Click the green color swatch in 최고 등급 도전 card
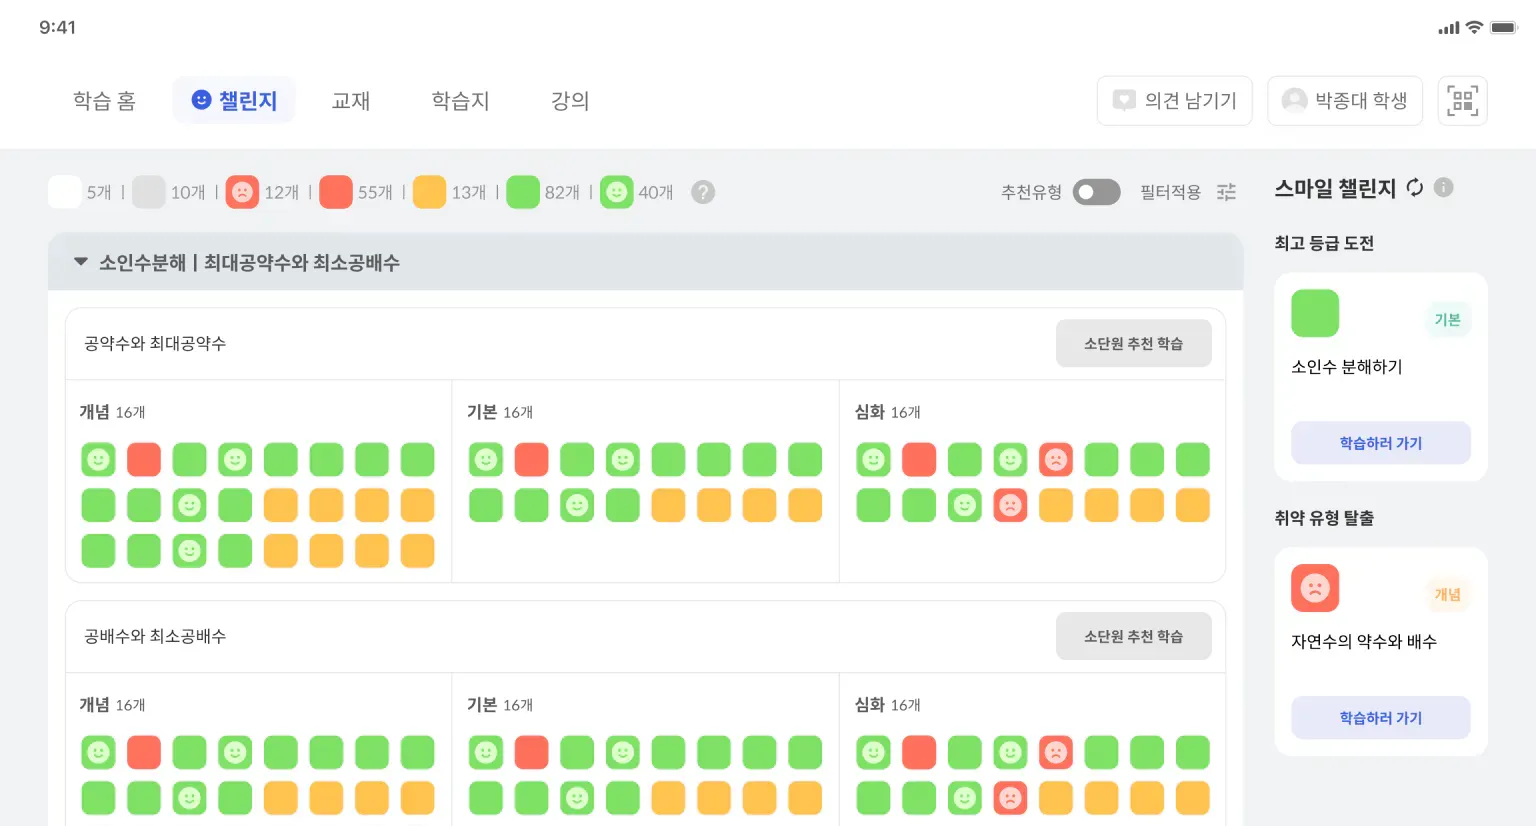1536x826 pixels. (x=1314, y=313)
